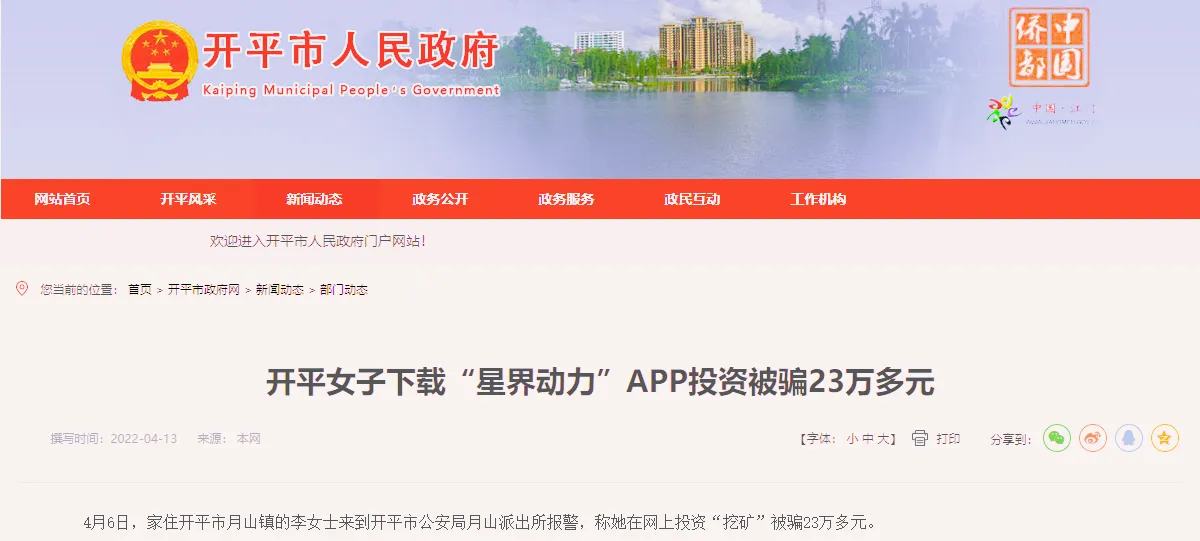1200x541 pixels.
Task: Click the 撰写时间 2022-04-13 date text
Action: tap(114, 439)
